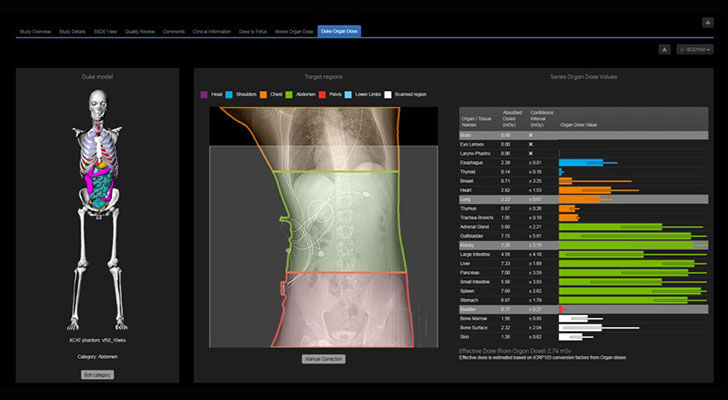Click the blue Shoulders legend swatch

[x=229, y=95]
